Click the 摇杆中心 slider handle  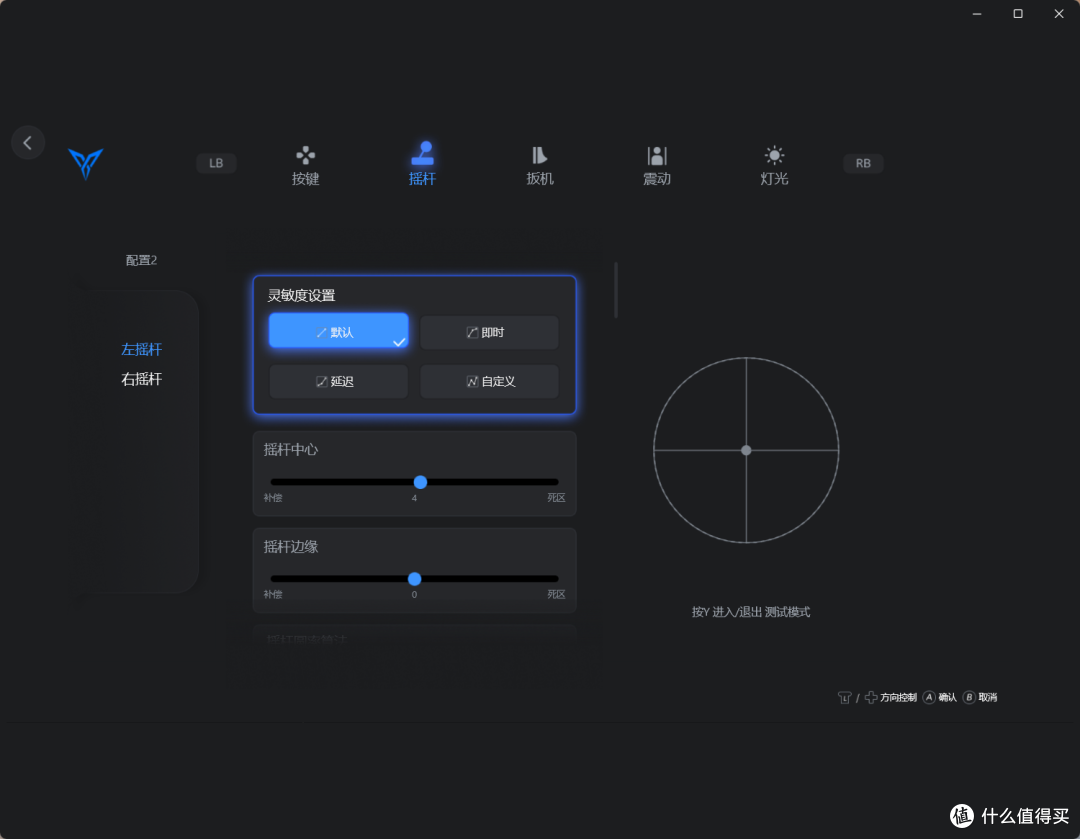click(420, 482)
